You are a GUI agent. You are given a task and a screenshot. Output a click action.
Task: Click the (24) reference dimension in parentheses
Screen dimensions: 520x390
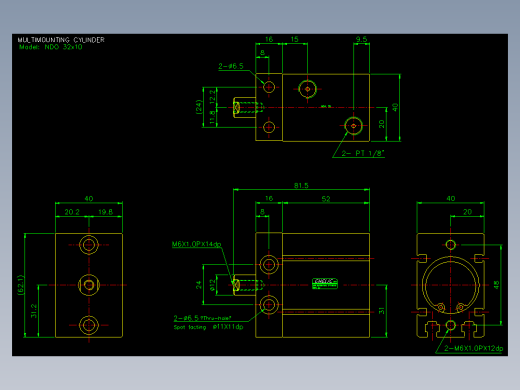pos(199,107)
